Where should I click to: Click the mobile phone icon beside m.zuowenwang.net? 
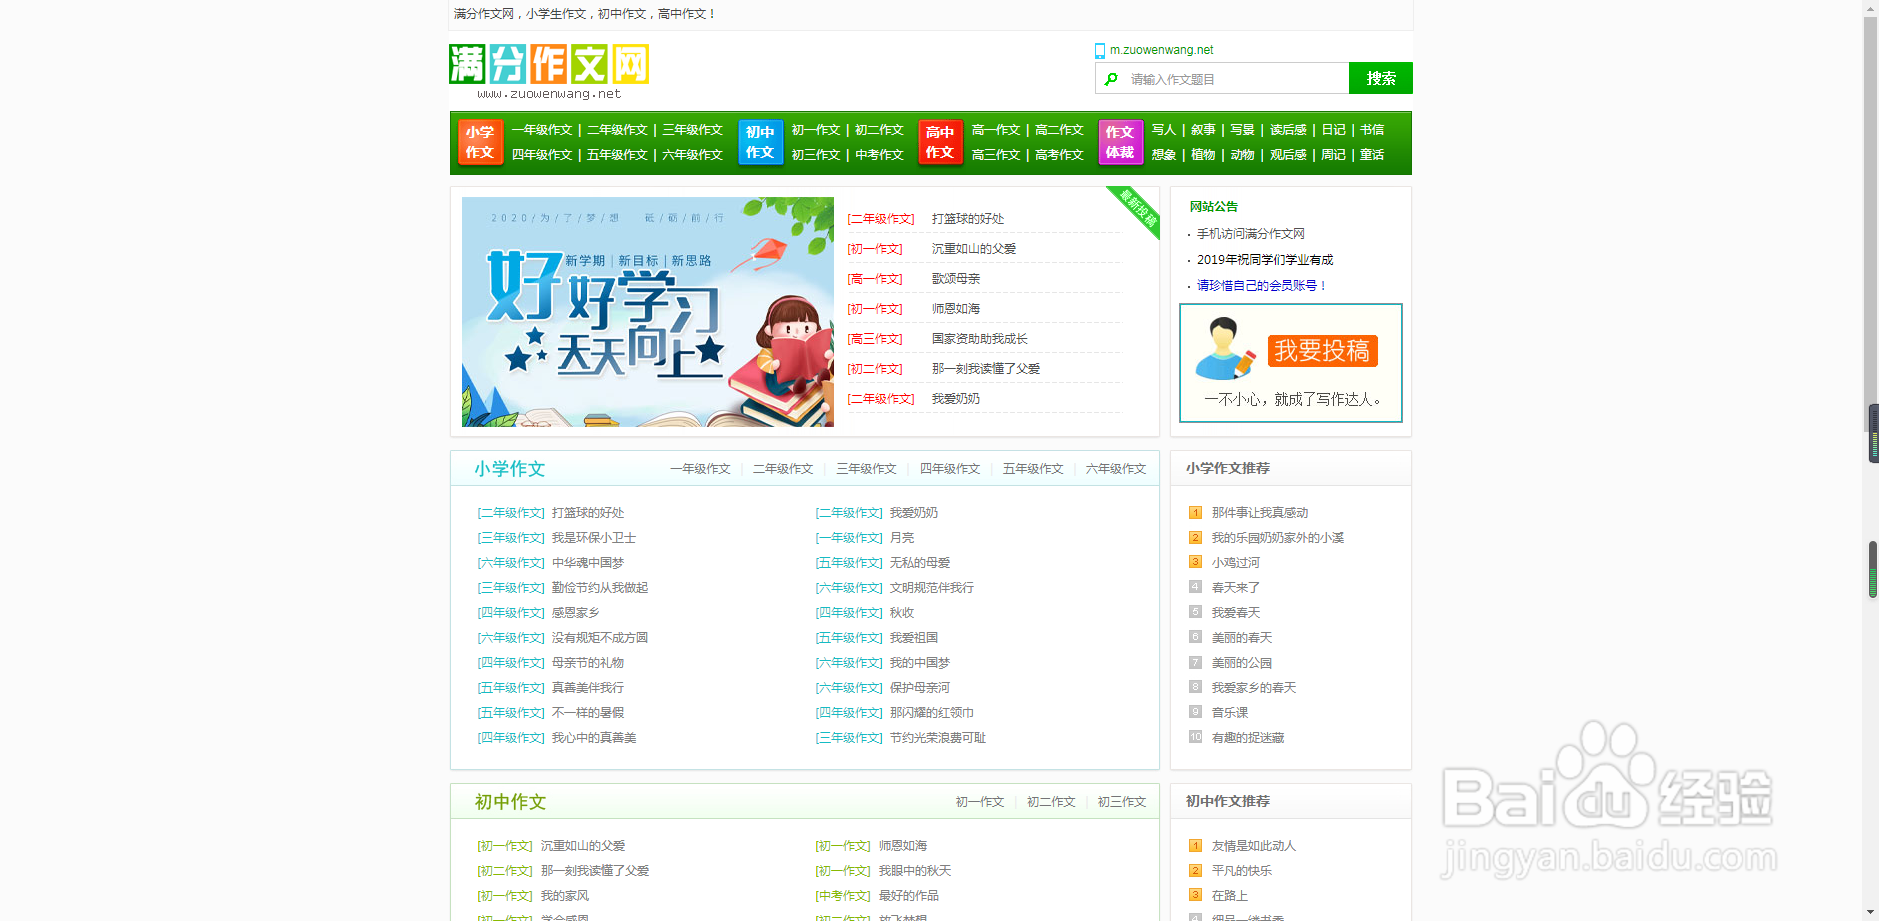click(1097, 50)
